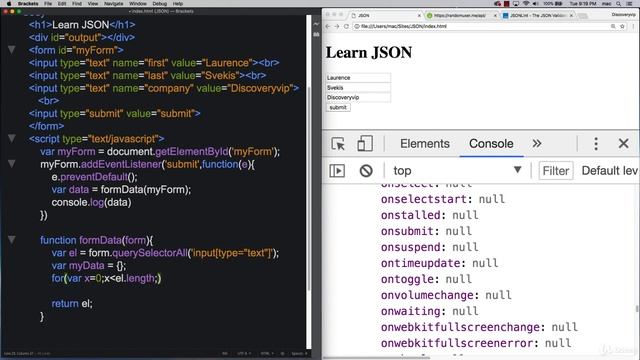Bookmark the page with the star icon
Image resolution: width=640 pixels, height=360 pixels.
622,26
